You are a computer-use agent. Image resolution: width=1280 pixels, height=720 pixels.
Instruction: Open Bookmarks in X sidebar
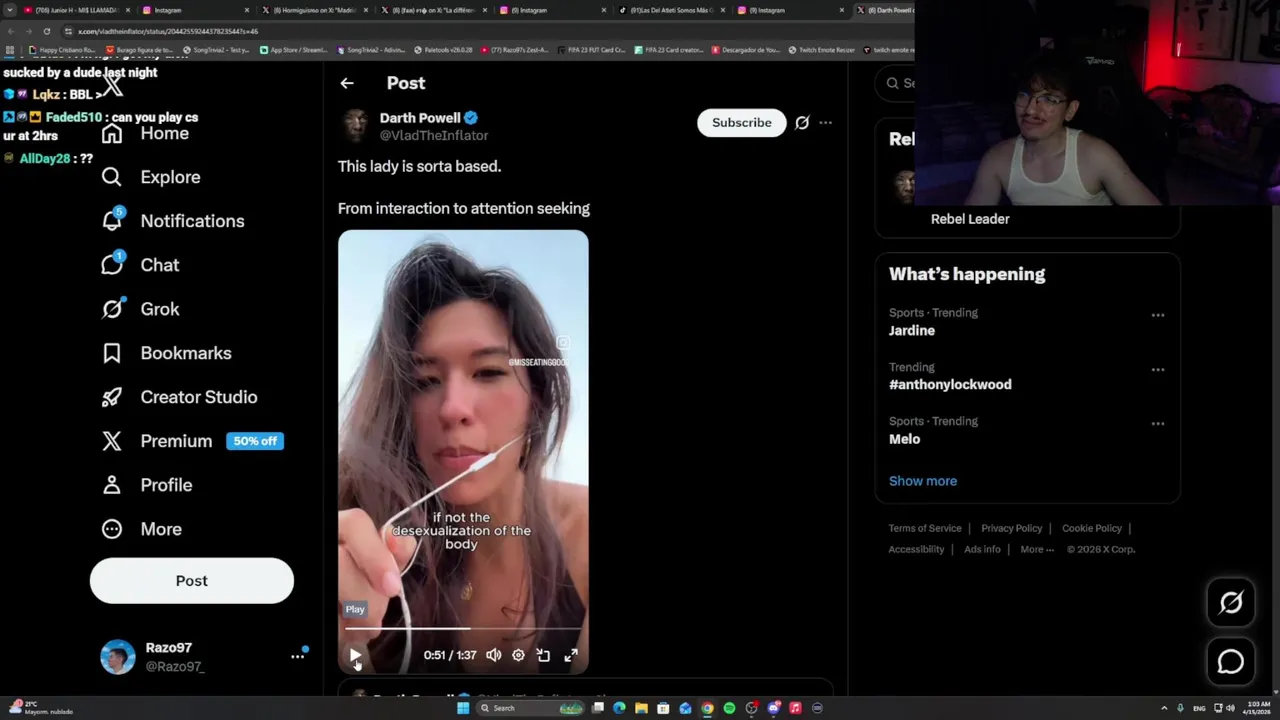167,353
